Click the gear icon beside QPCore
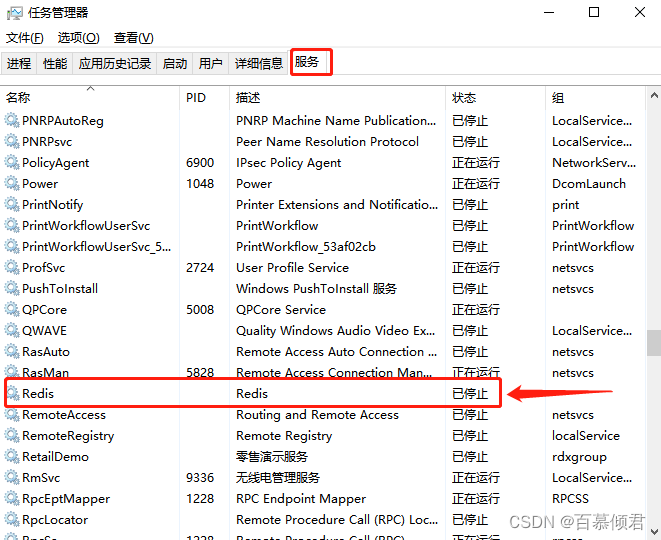Viewport: 661px width, 540px height. pos(12,310)
